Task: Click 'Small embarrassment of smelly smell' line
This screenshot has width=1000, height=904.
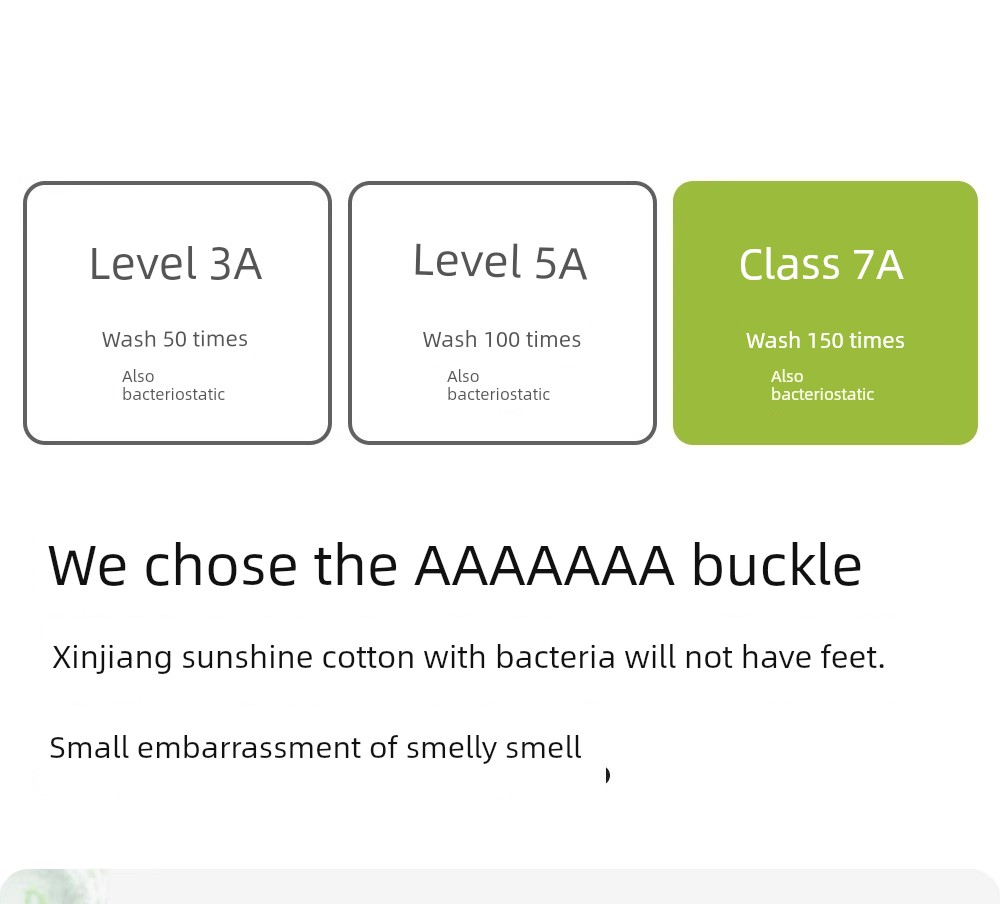Action: click(x=315, y=748)
